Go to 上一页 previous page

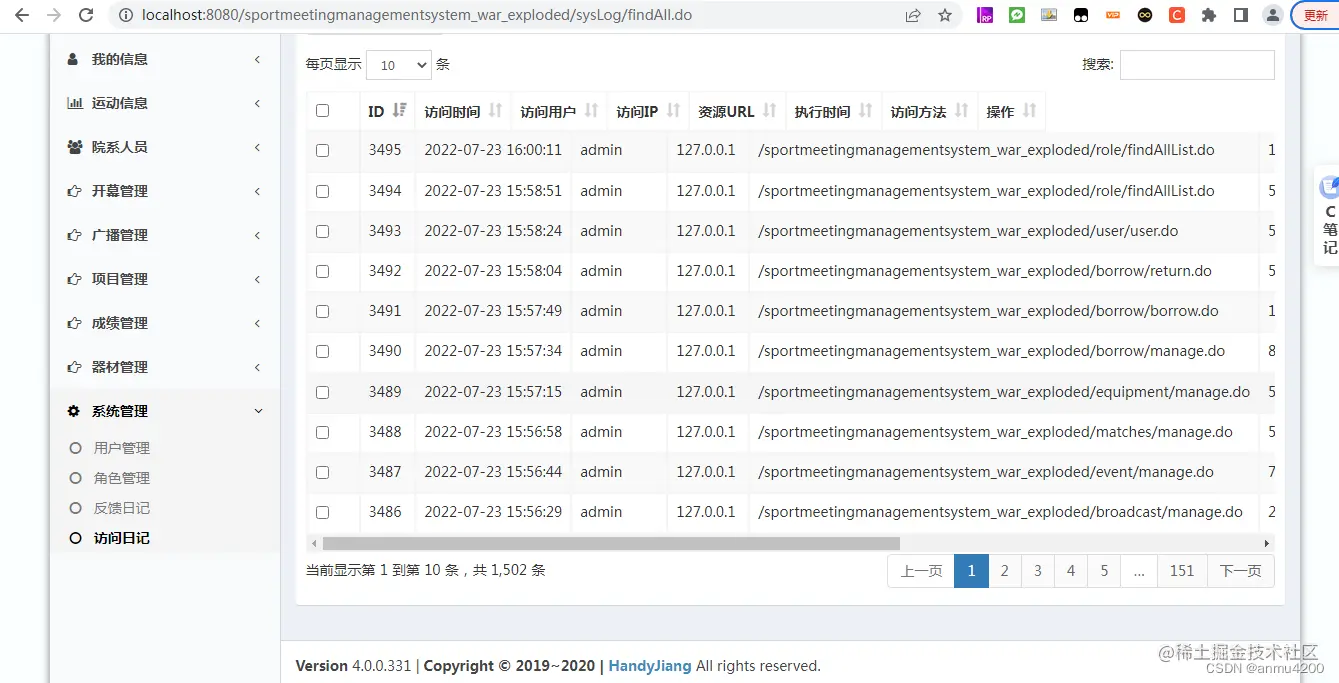coord(921,571)
